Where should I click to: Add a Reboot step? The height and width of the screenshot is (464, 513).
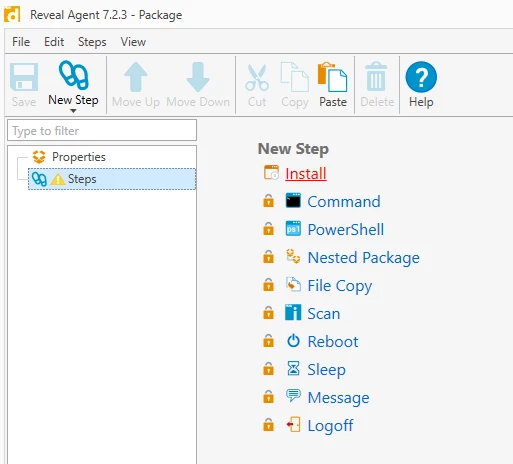coord(333,341)
